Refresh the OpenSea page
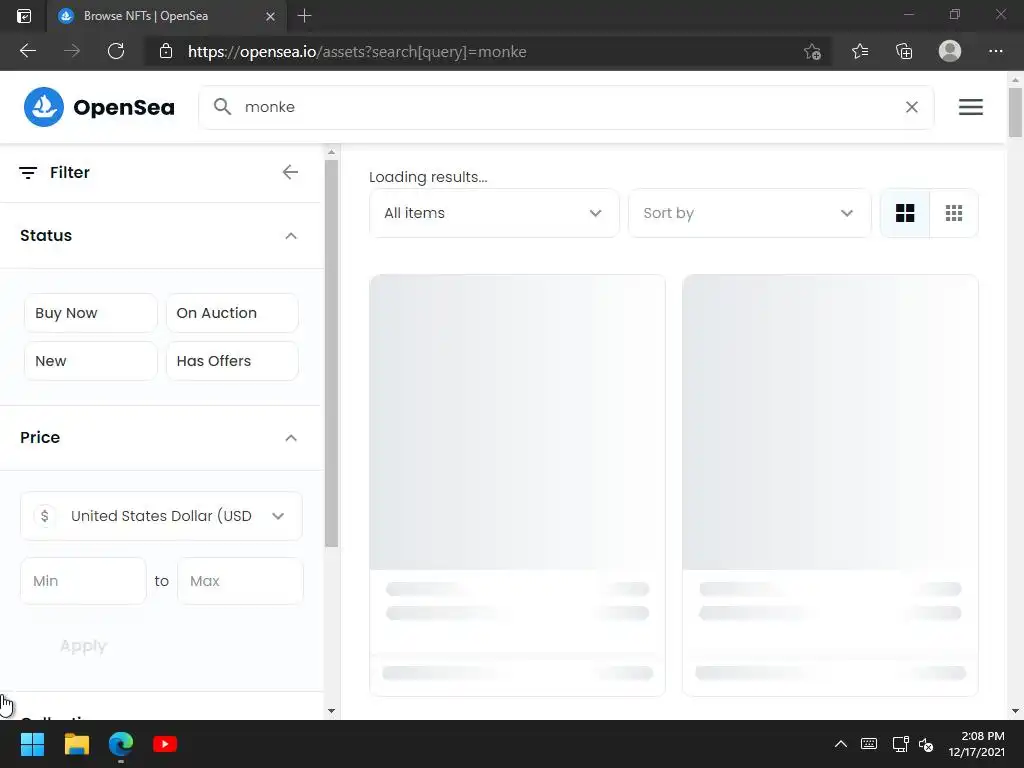Viewport: 1024px width, 768px height. click(116, 51)
